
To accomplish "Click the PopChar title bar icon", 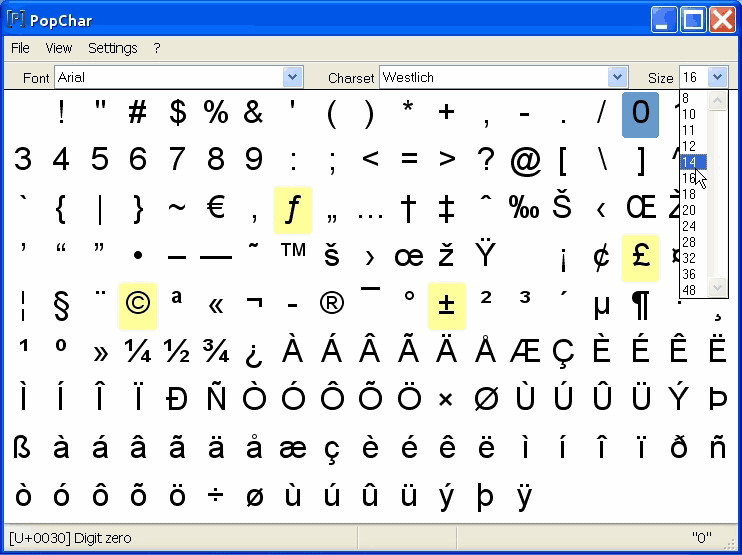I will tap(16, 20).
